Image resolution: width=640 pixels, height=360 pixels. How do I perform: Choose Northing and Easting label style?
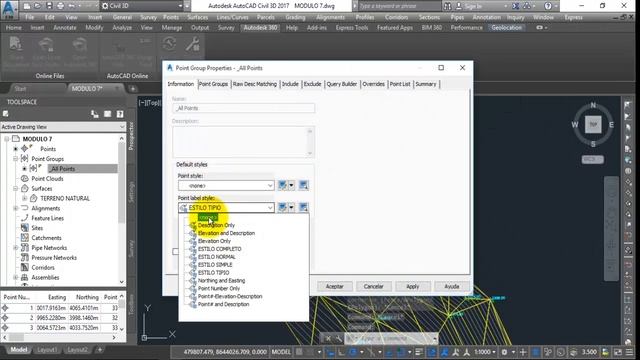[221, 280]
